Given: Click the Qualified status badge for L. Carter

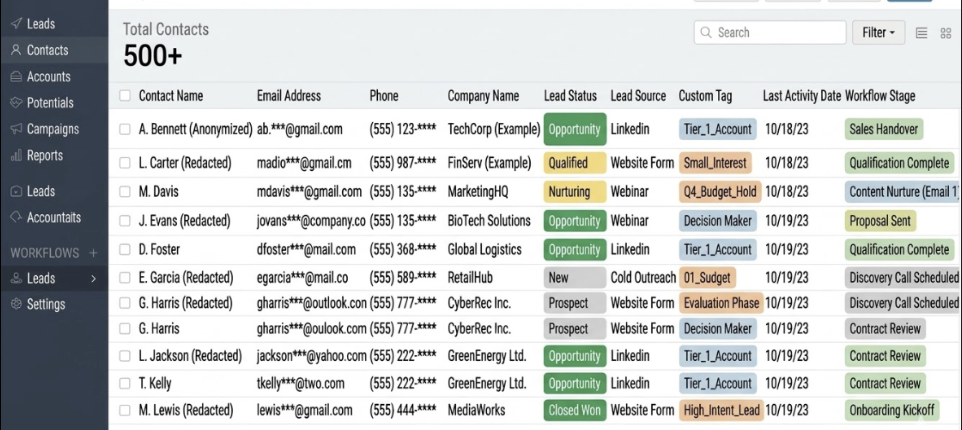Looking at the screenshot, I should coord(575,163).
